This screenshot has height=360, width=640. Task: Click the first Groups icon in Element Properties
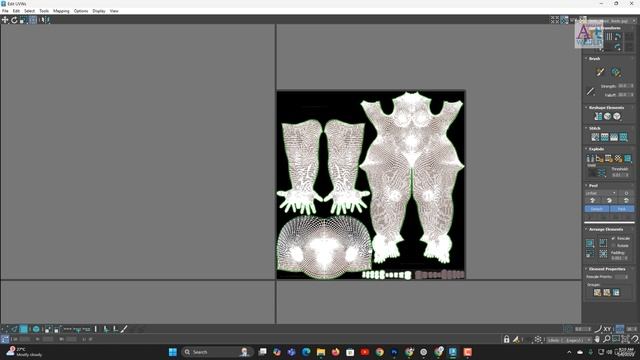[597, 292]
